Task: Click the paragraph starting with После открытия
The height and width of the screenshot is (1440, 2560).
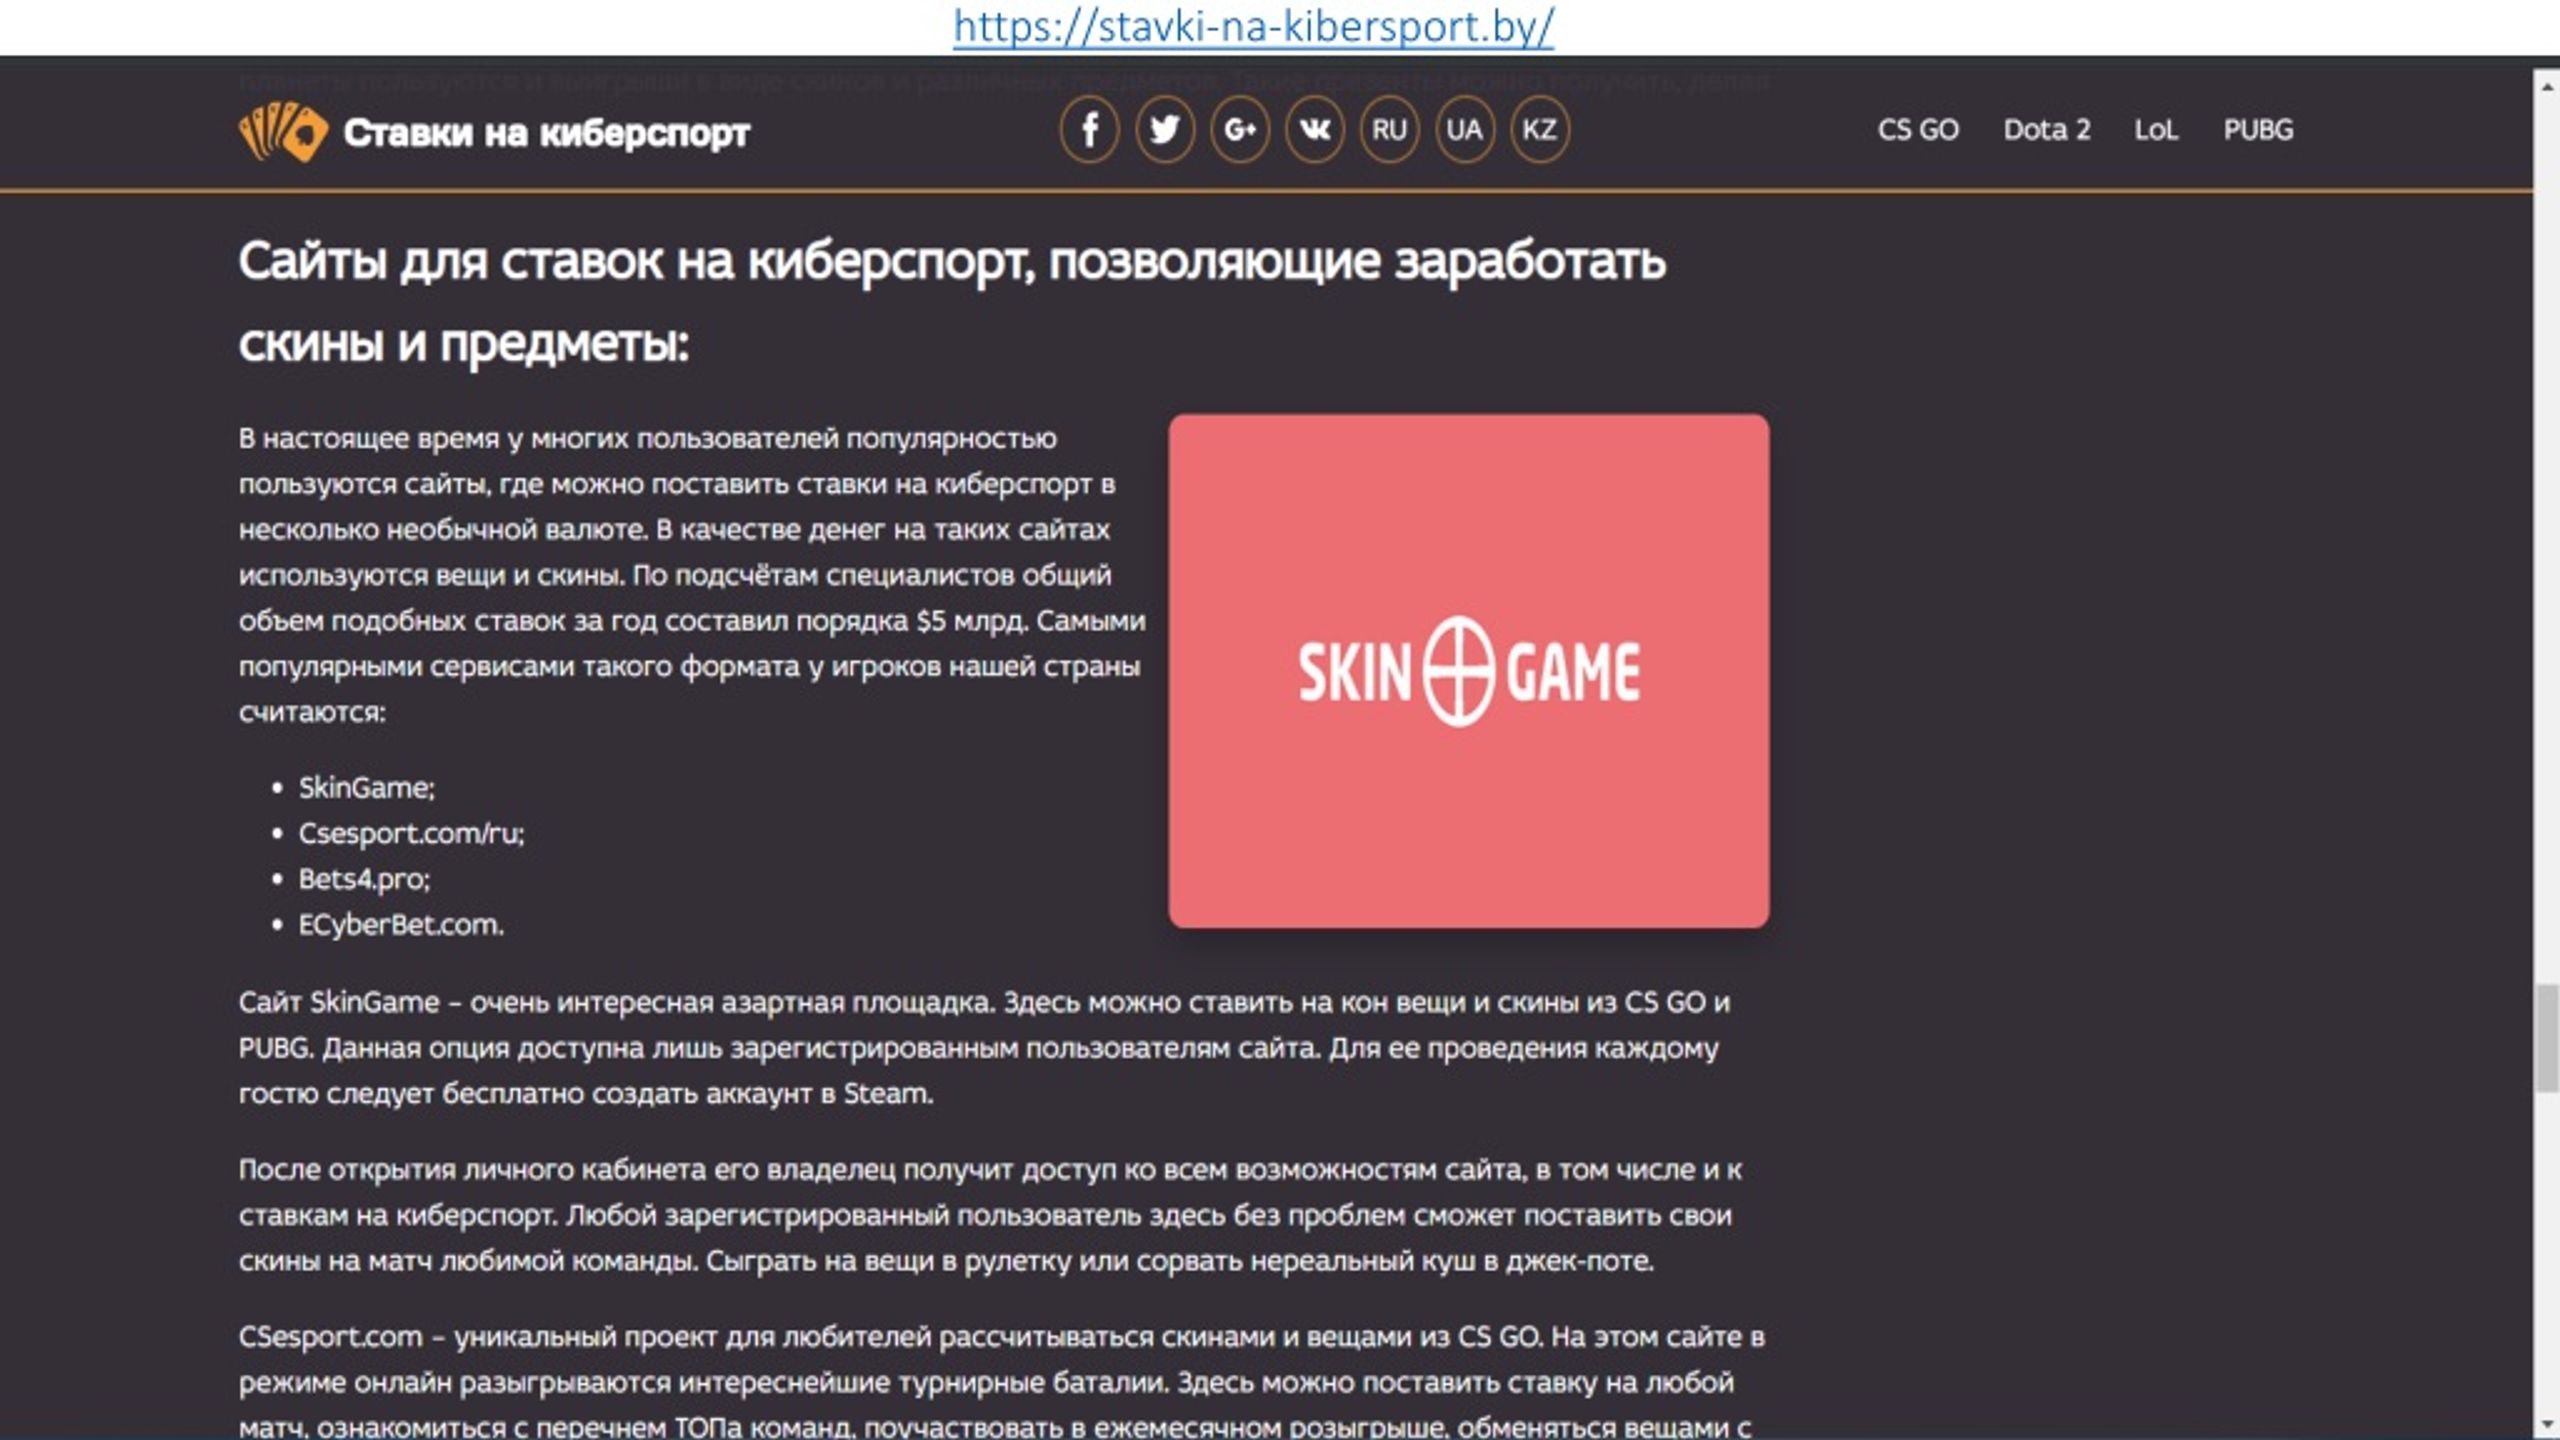Action: [x=990, y=1215]
